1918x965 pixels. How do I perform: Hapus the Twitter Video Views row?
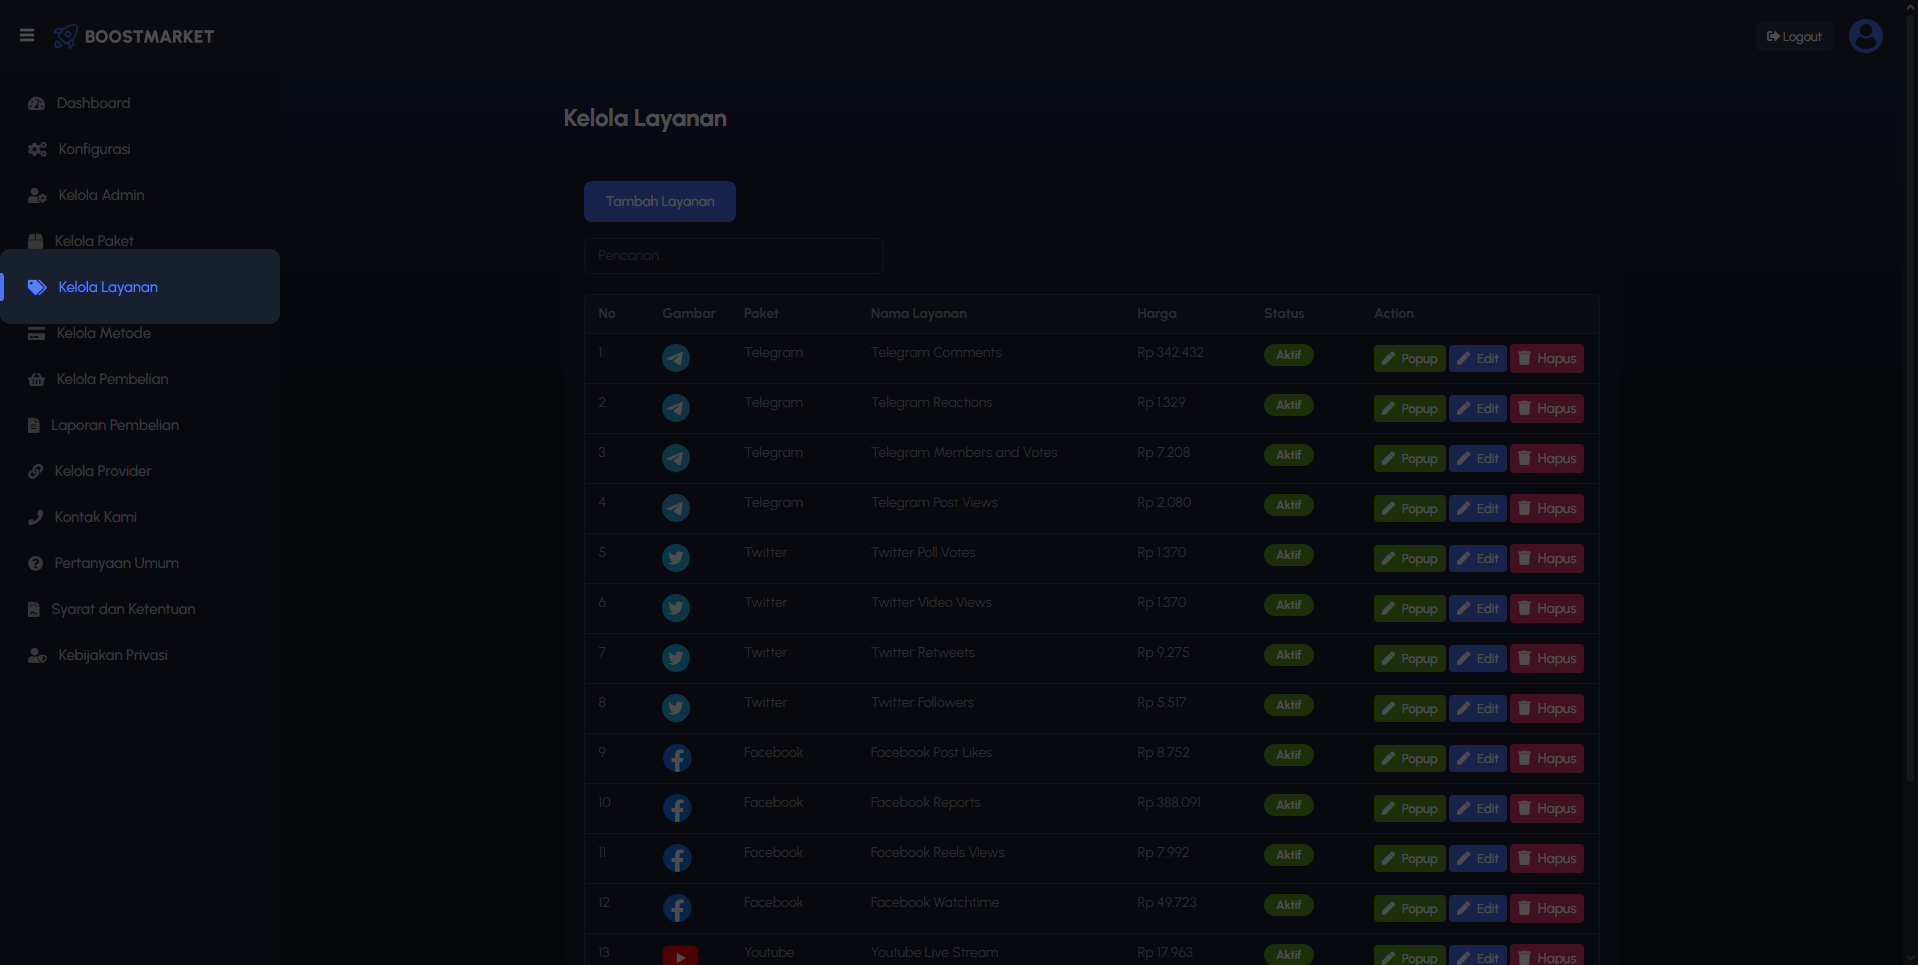tap(1546, 608)
